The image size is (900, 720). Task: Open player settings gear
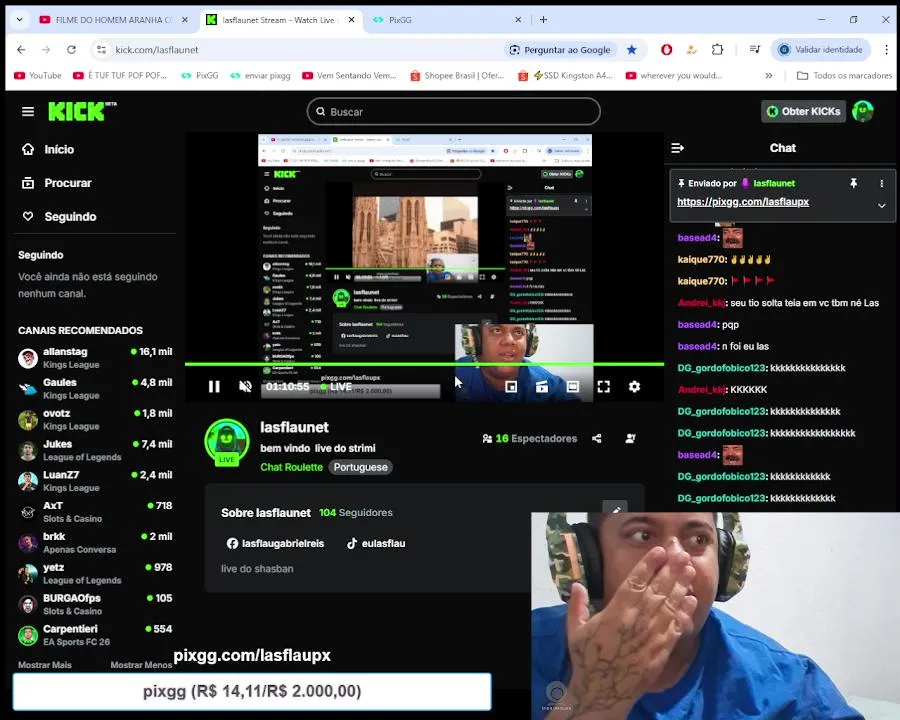coord(634,387)
